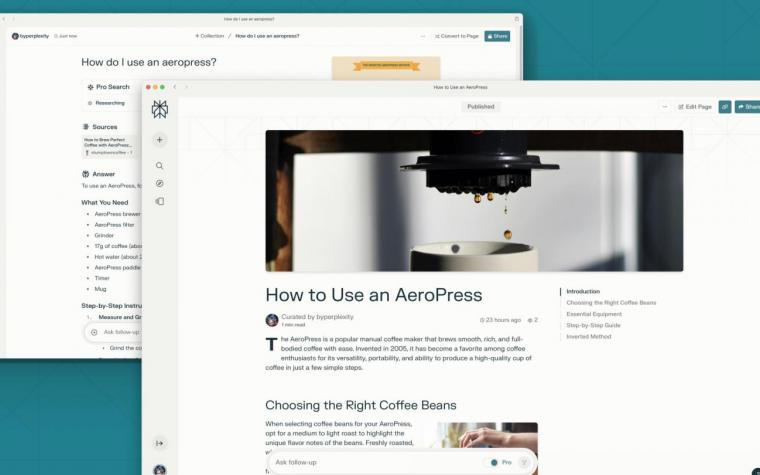Open the Perplexity logo home in sidebar
The image size is (760, 475).
(159, 110)
